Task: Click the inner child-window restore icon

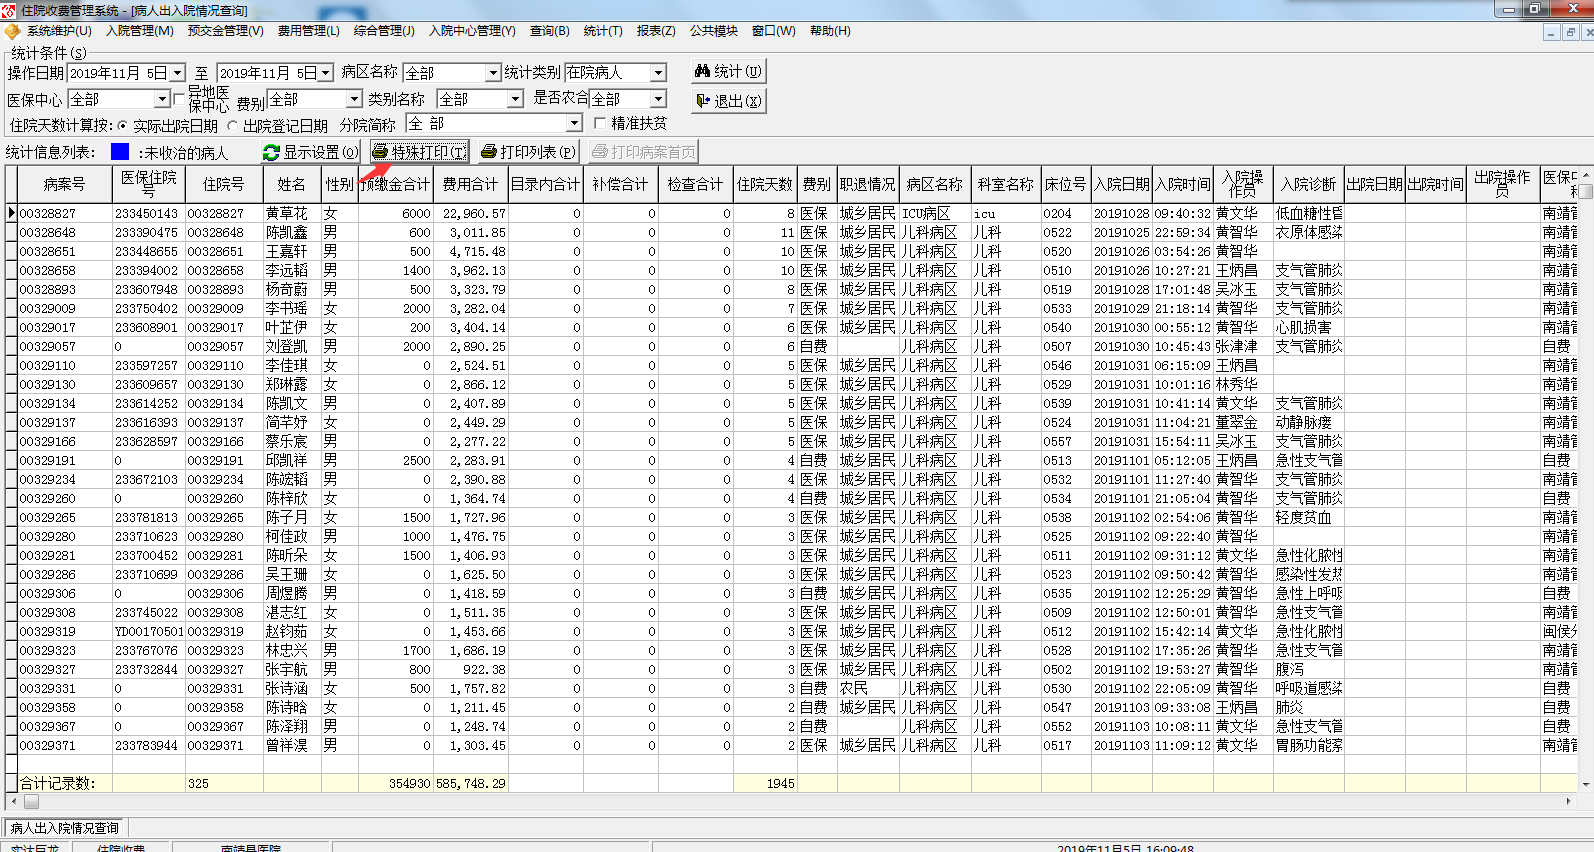Action: click(1570, 32)
